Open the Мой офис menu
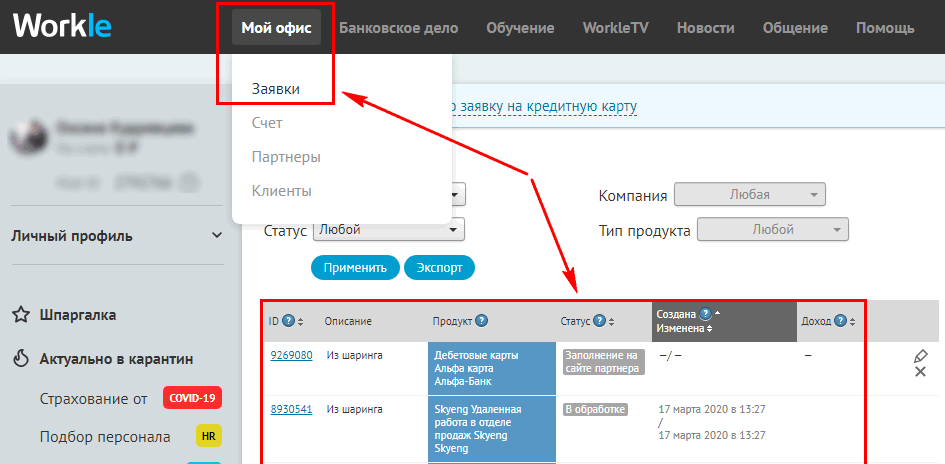Viewport: 945px width, 464px height. (277, 28)
